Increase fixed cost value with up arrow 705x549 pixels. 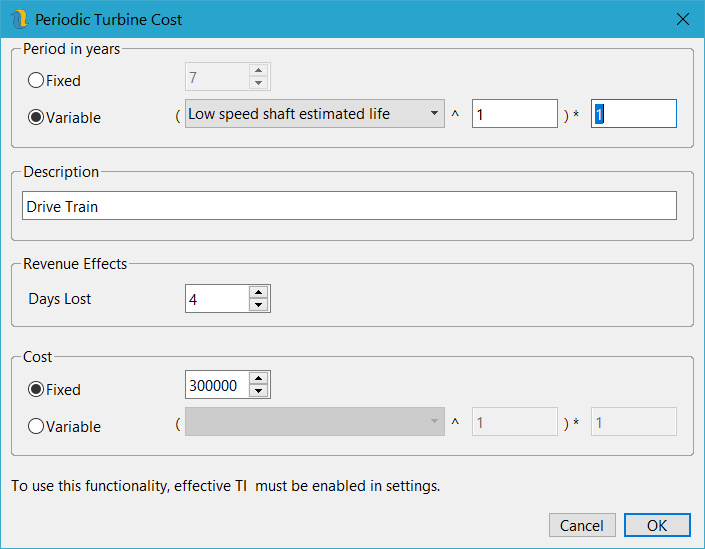click(x=258, y=378)
